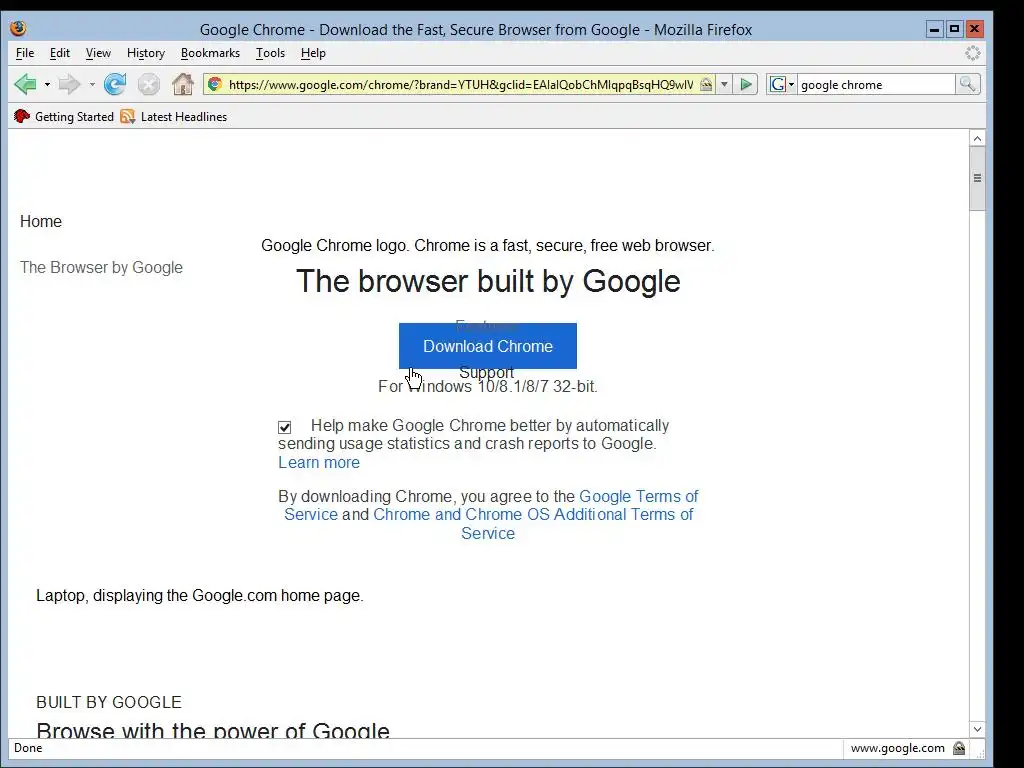1024x768 pixels.
Task: Open the History menu
Action: click(146, 53)
